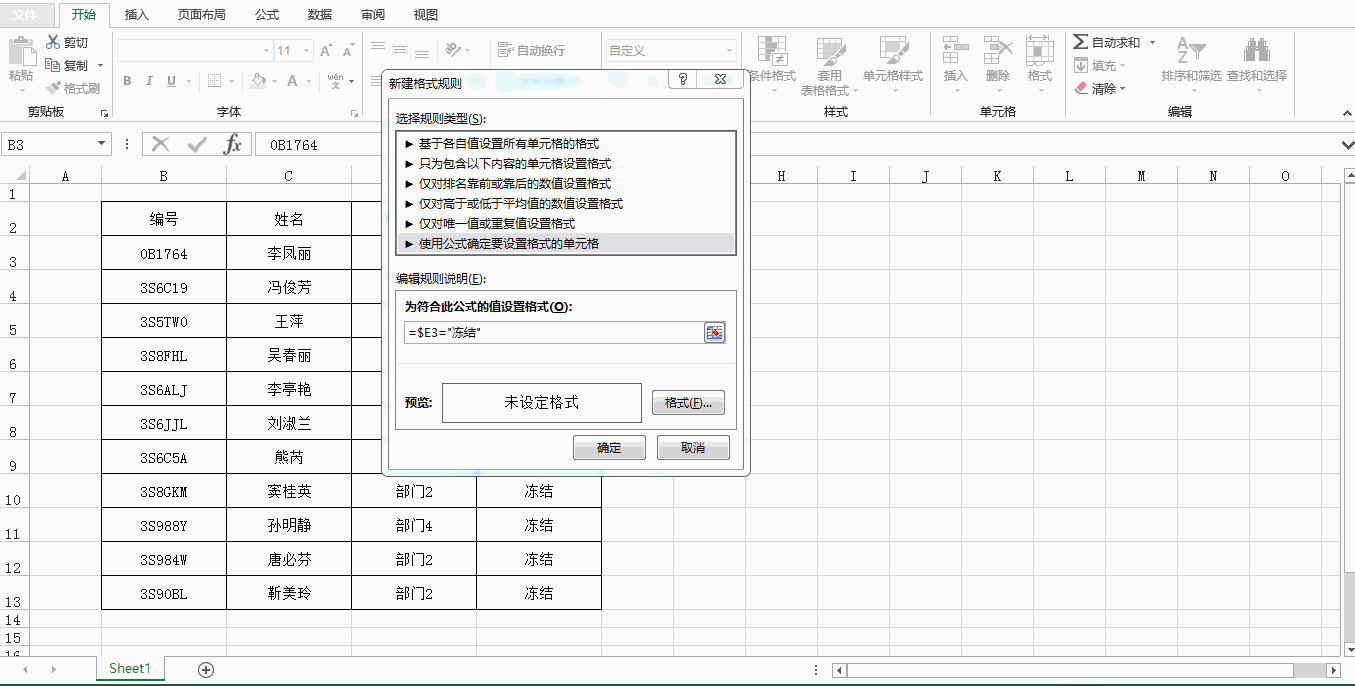Toggle Italic formatting

pyautogui.click(x=150, y=81)
